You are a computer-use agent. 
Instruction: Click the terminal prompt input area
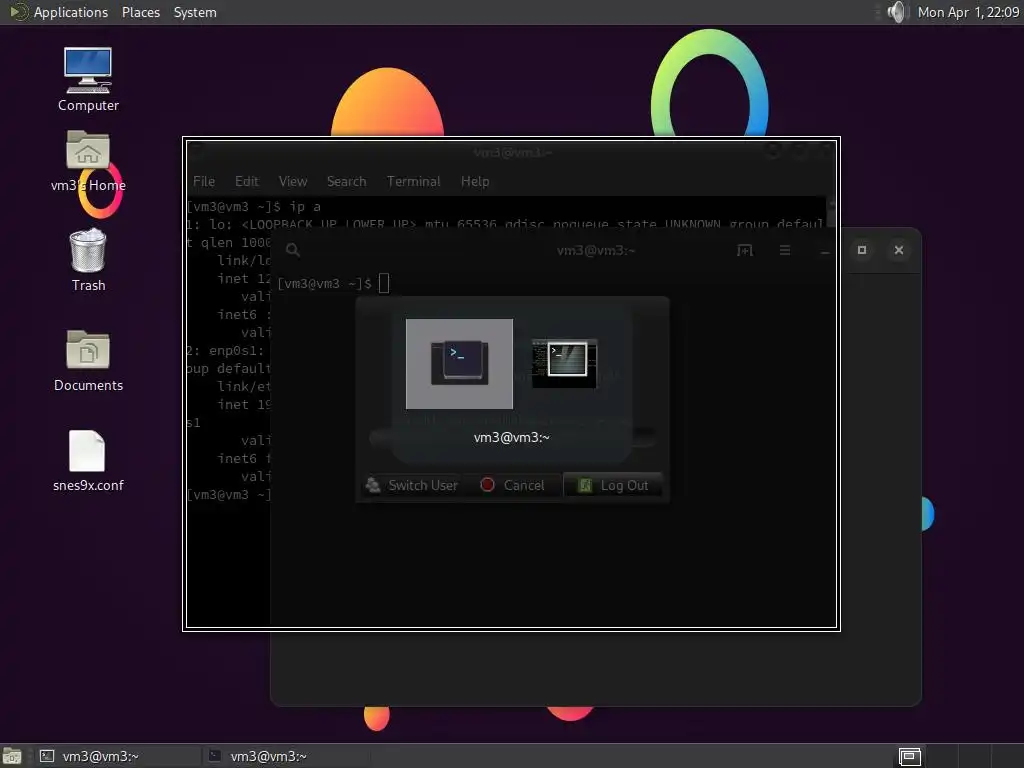pos(384,283)
